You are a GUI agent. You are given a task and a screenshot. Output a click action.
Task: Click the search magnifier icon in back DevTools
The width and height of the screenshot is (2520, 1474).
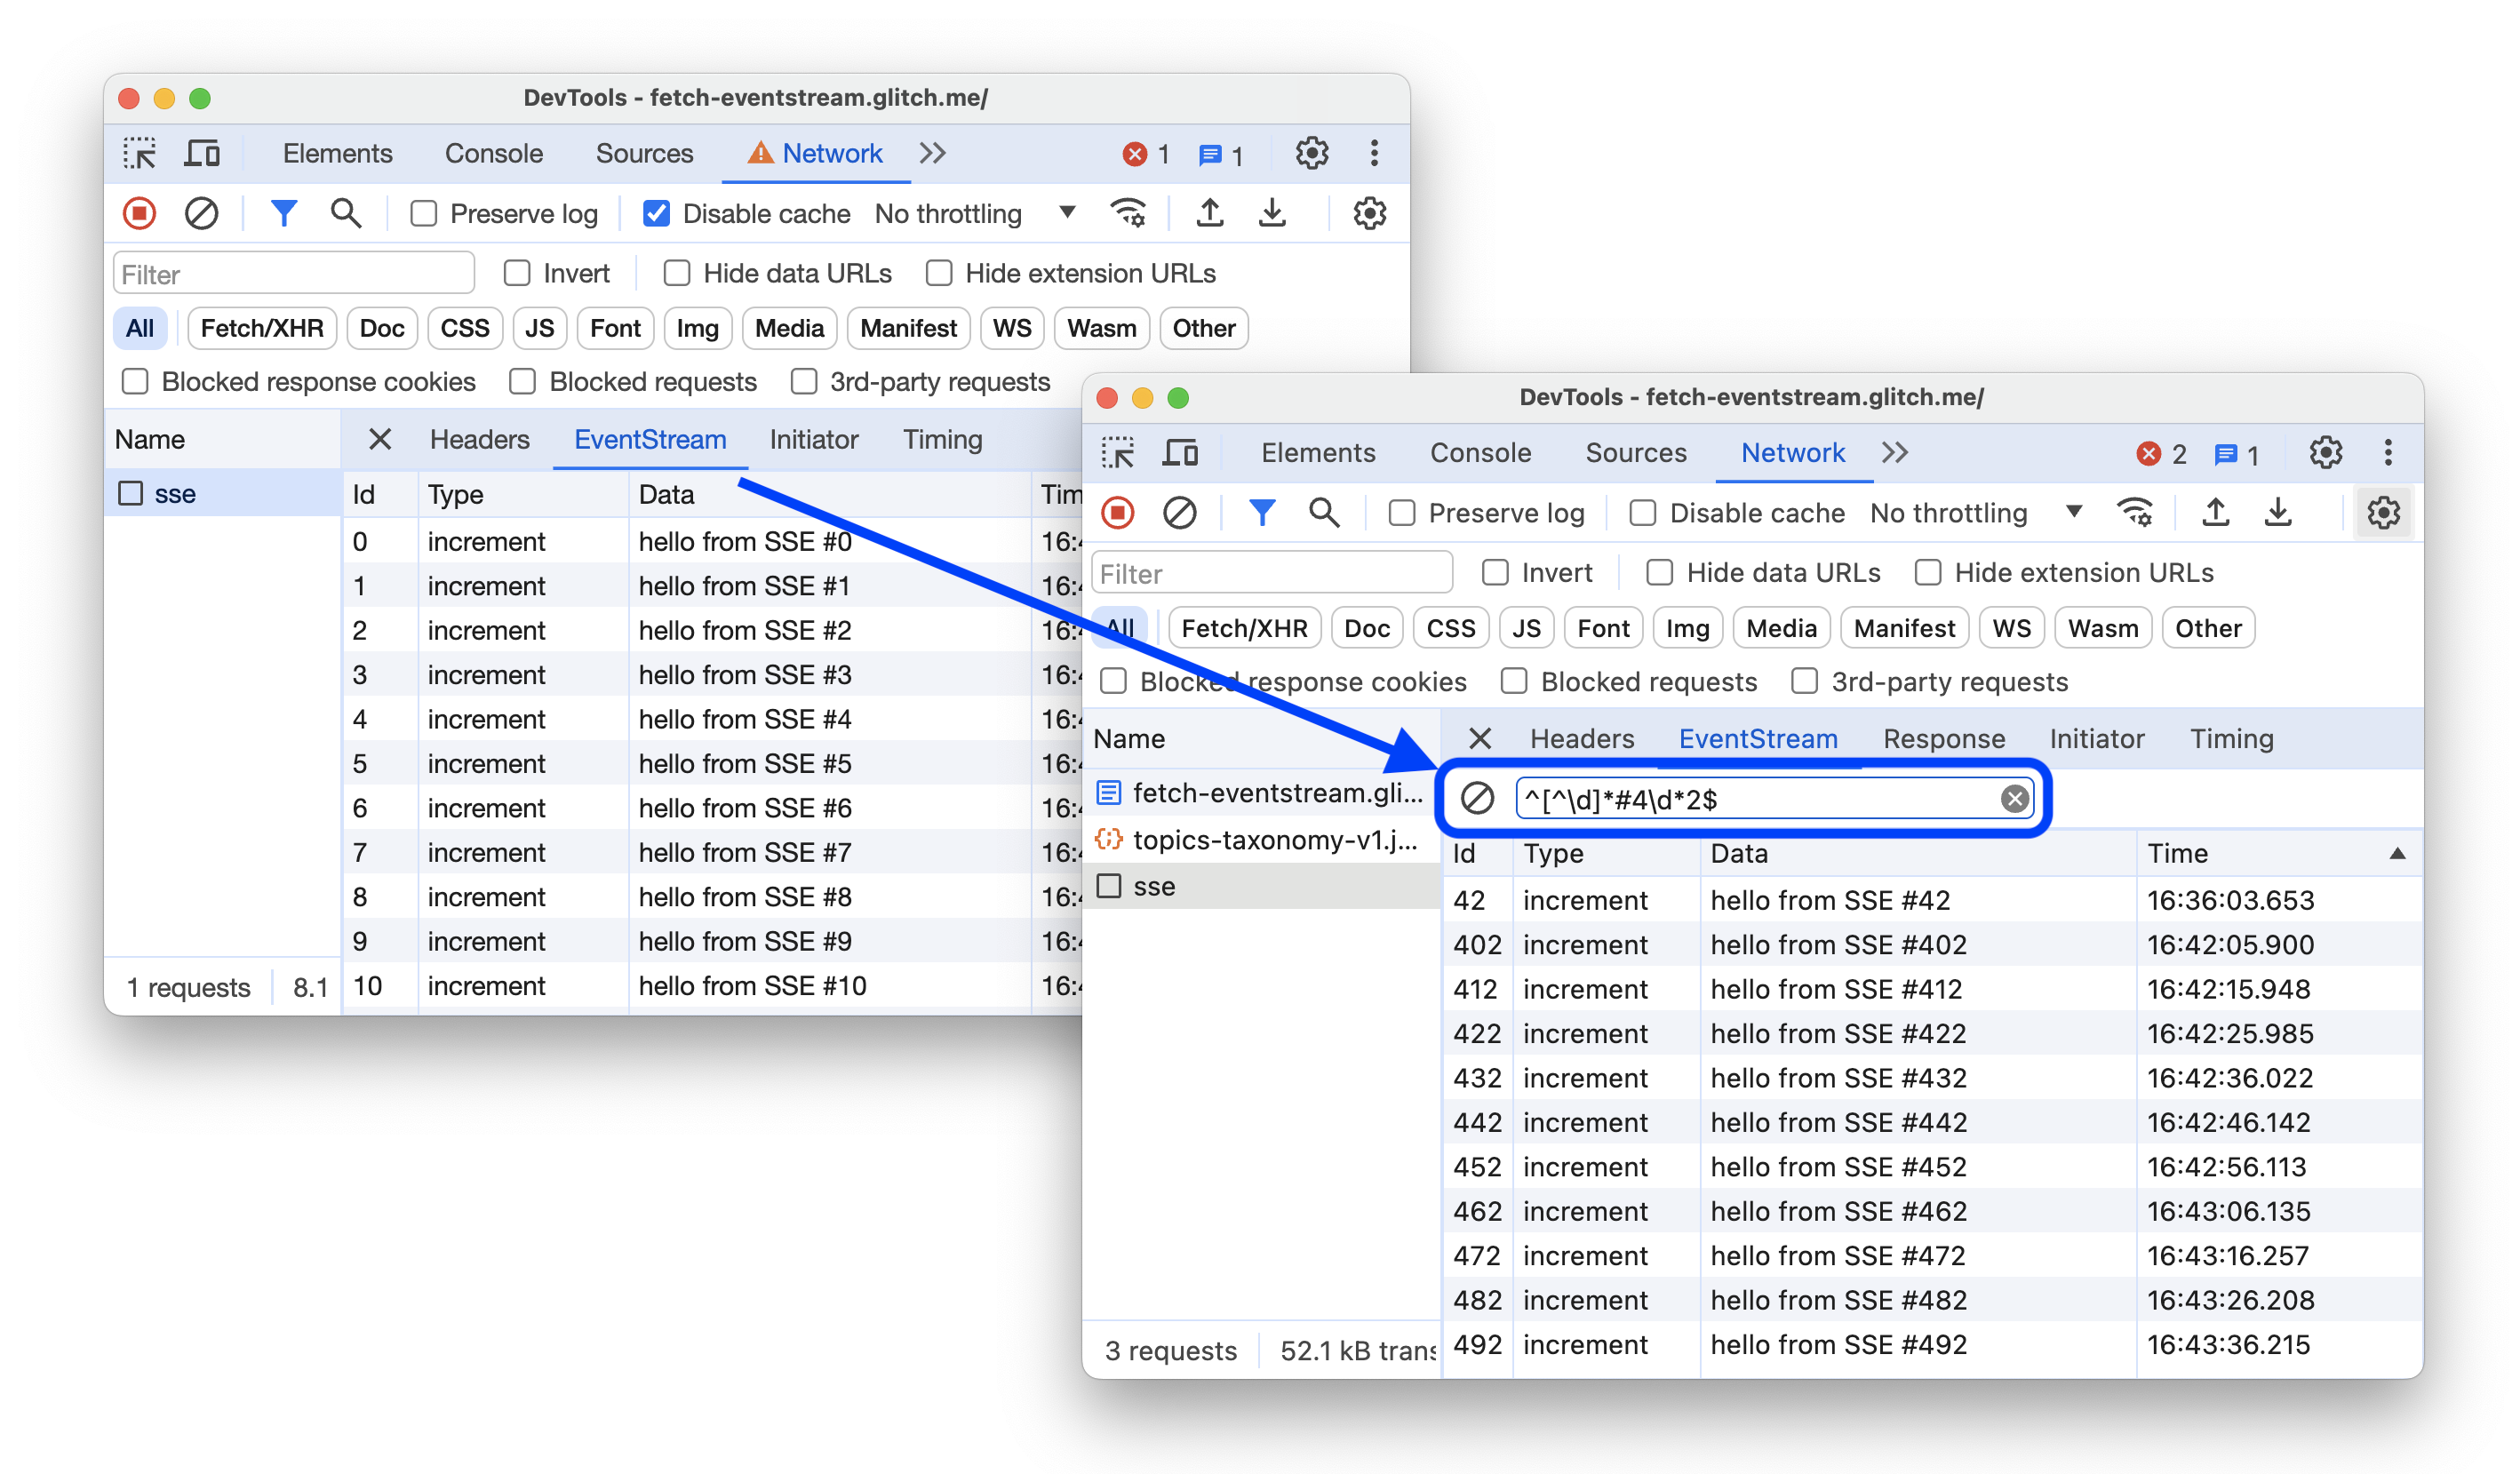point(344,212)
